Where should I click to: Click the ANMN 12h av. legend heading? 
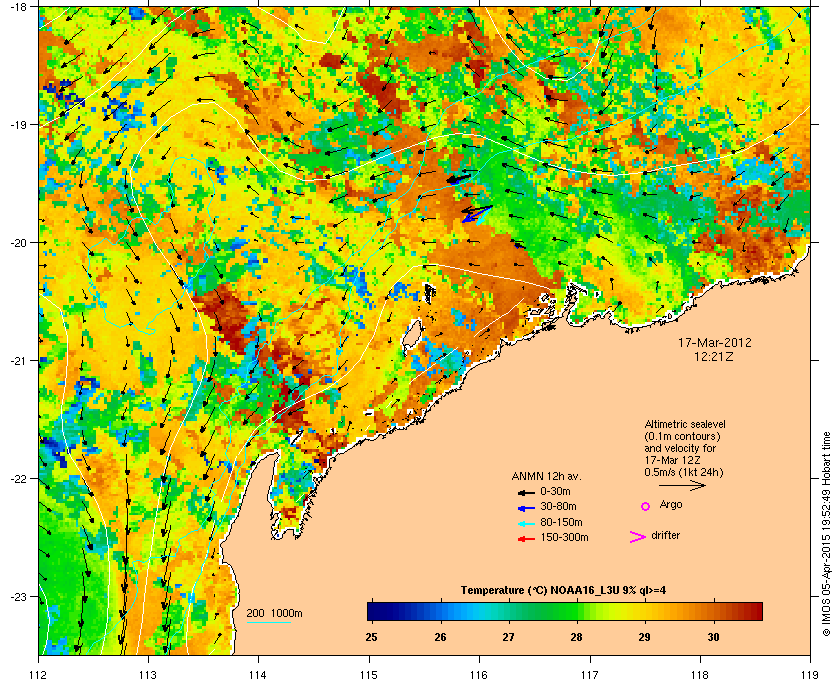[546, 476]
